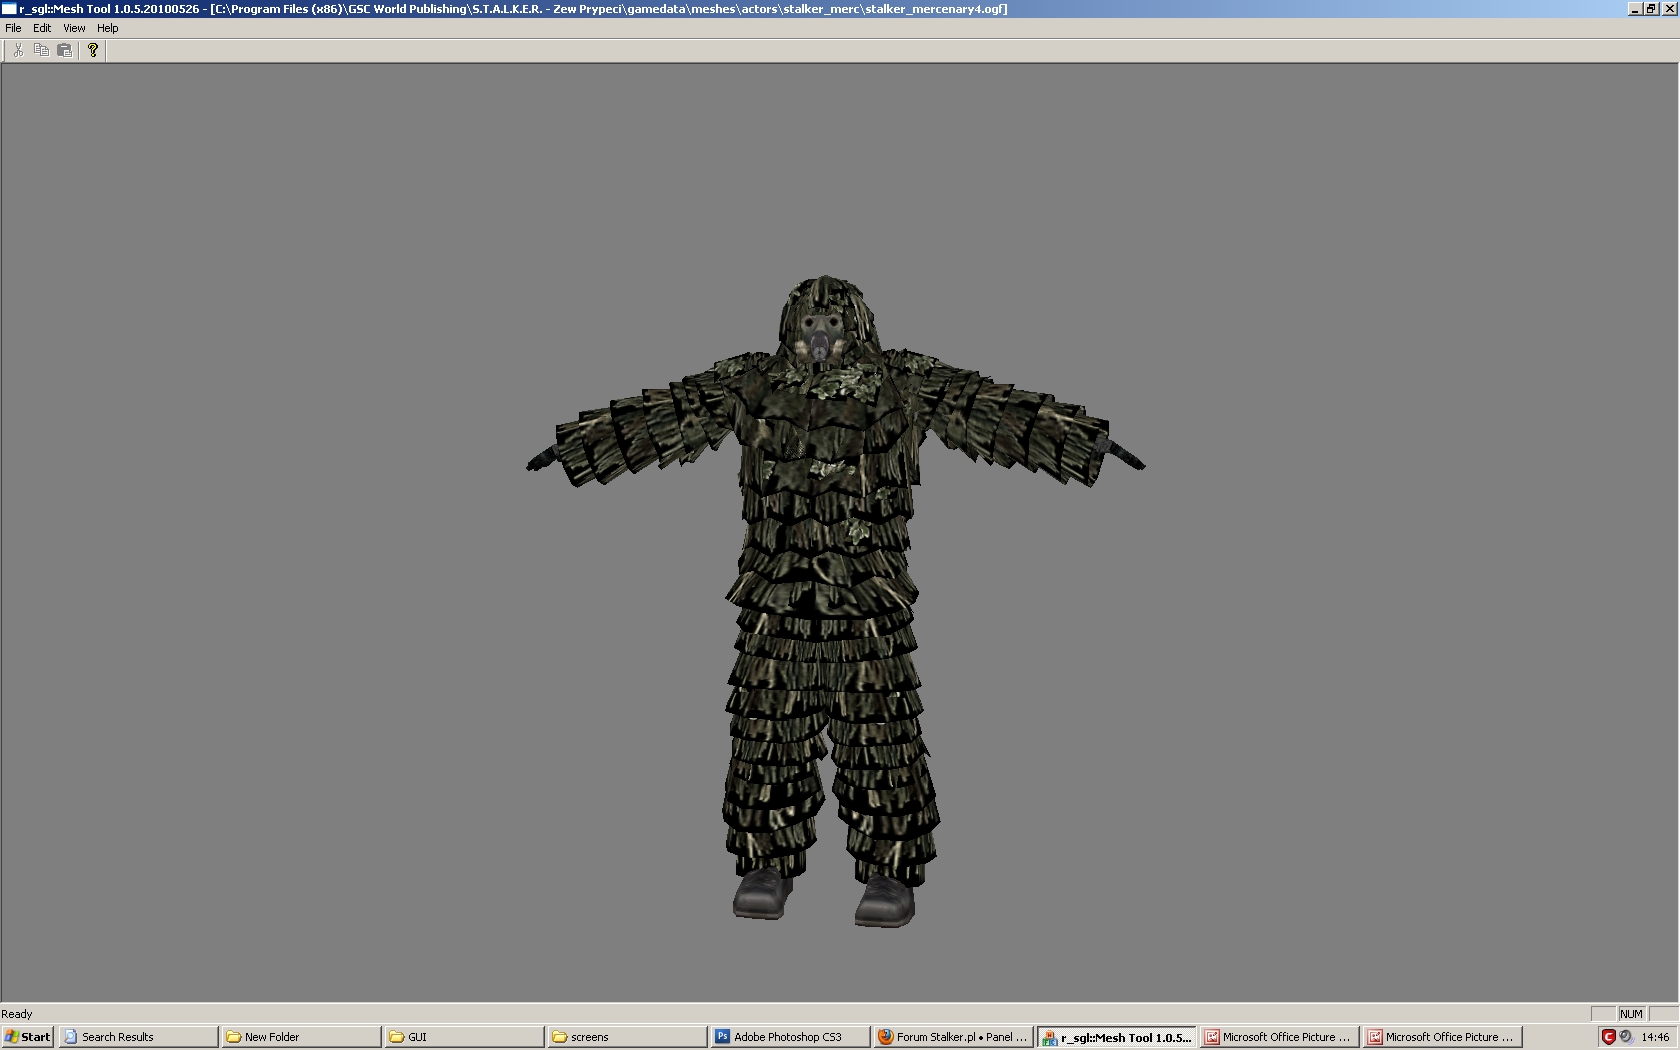Click the ghillie suit model in the viewport
Viewport: 1680px width, 1050px height.
[x=835, y=600]
